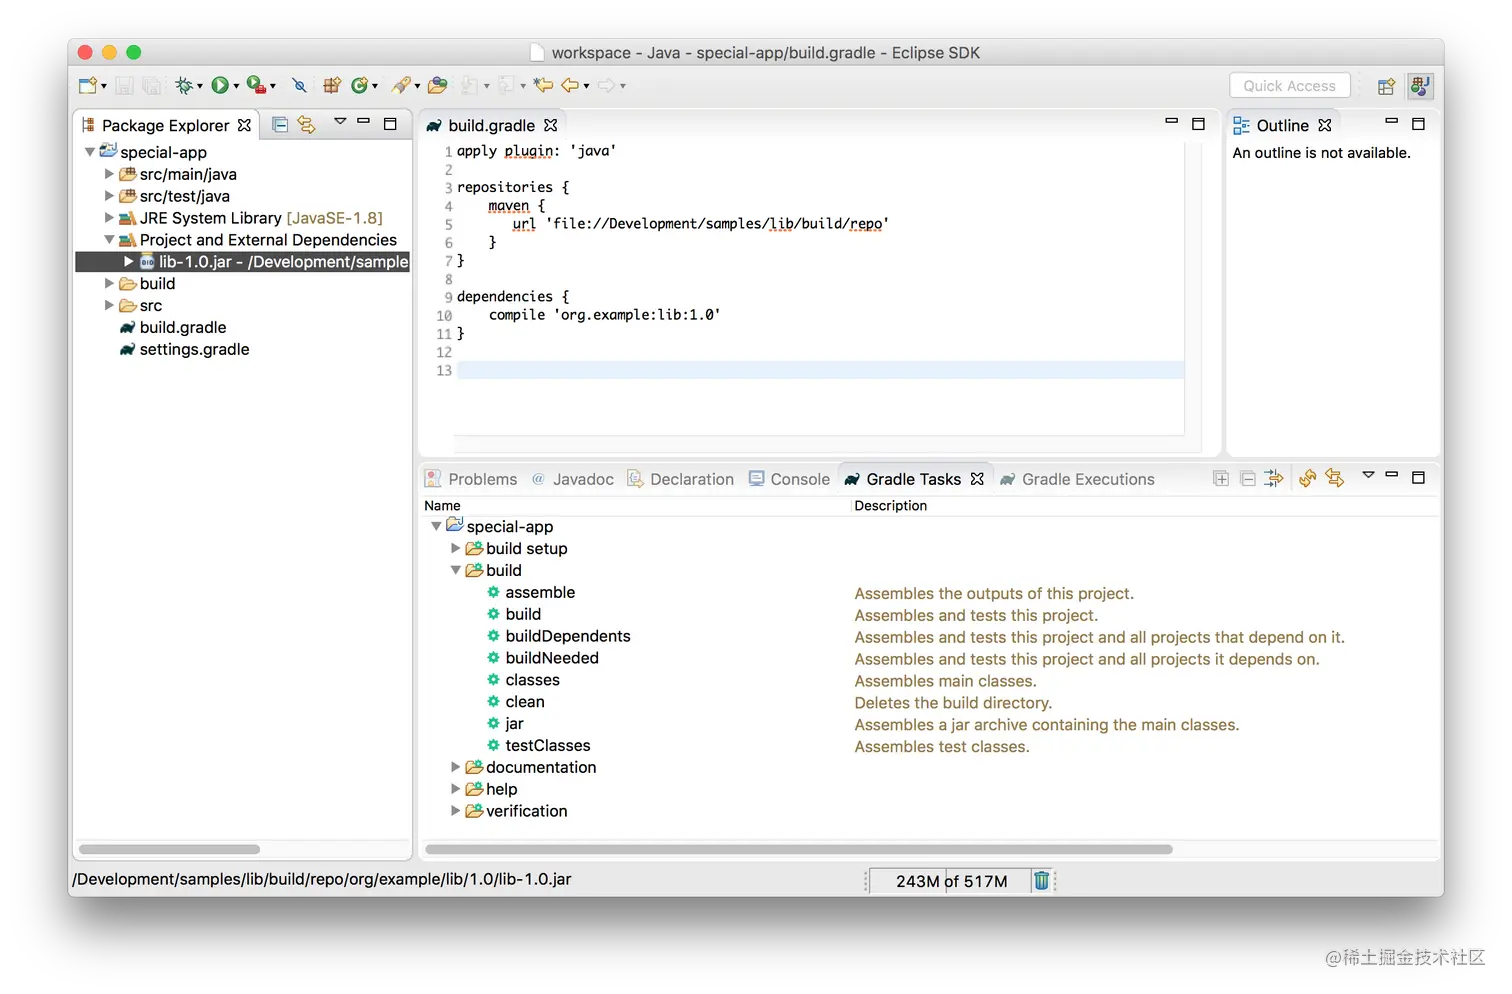Screen dimensions: 1512x994
Task: Expand the help task group
Action: tap(456, 789)
